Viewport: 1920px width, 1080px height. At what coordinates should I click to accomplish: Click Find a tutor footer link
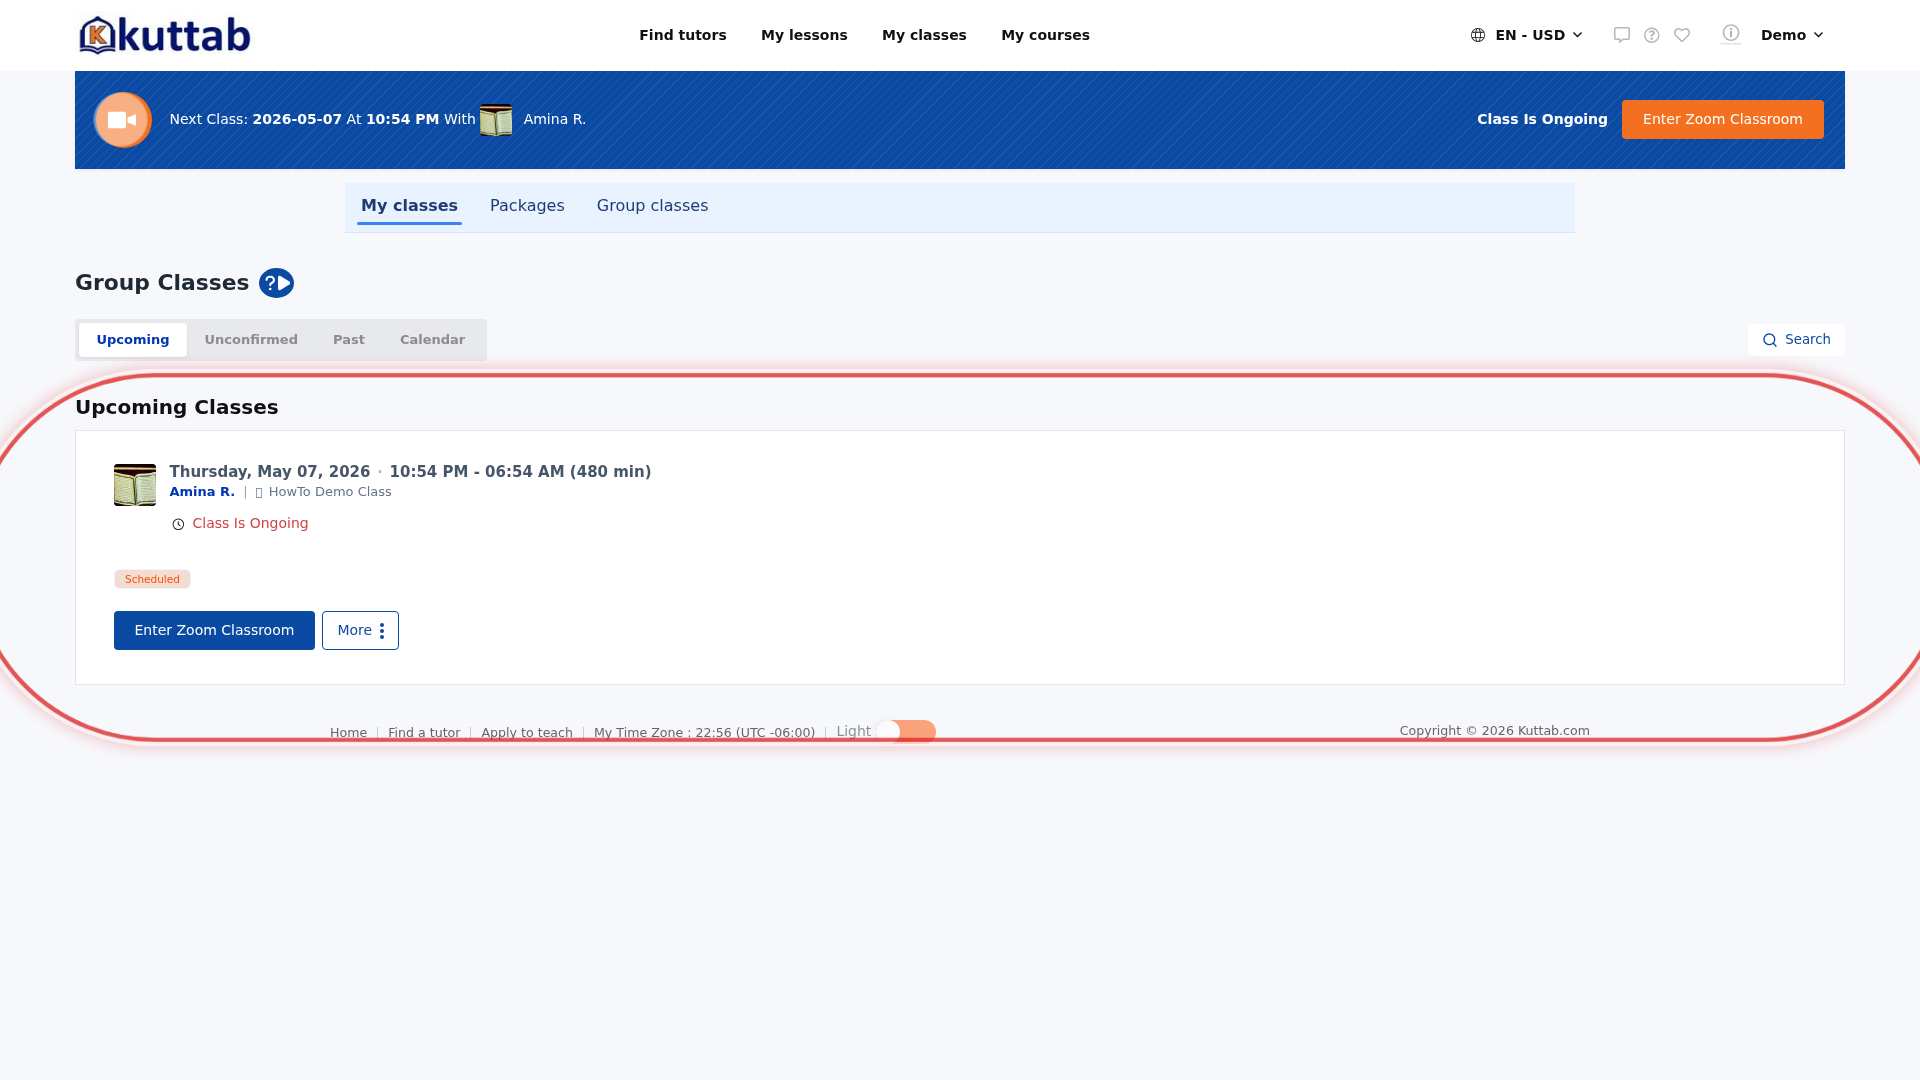424,733
